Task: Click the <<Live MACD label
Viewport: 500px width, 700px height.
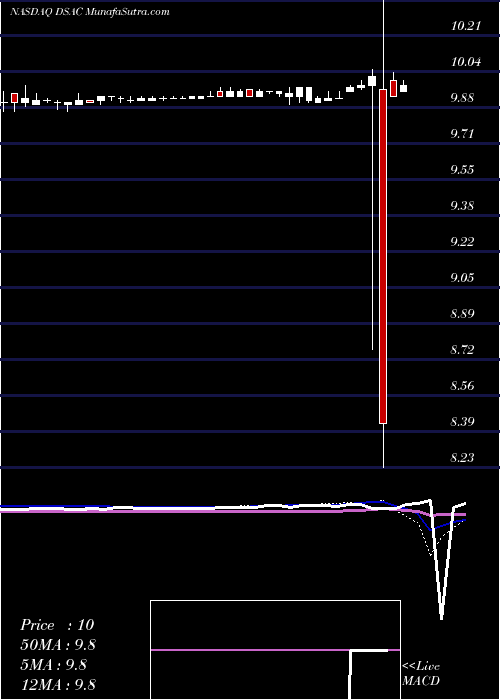Action: tap(421, 674)
